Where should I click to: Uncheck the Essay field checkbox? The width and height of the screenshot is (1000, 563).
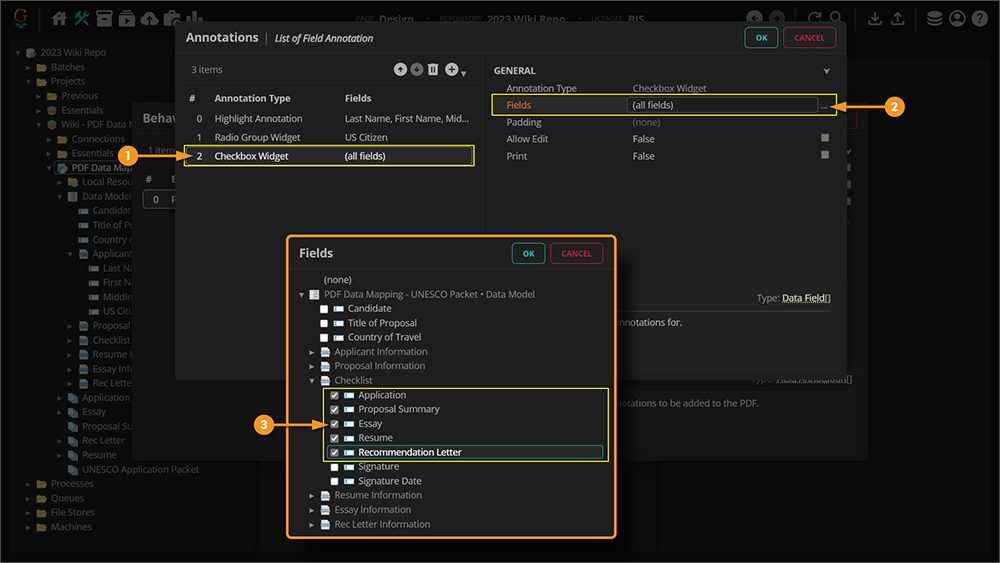[x=335, y=424]
